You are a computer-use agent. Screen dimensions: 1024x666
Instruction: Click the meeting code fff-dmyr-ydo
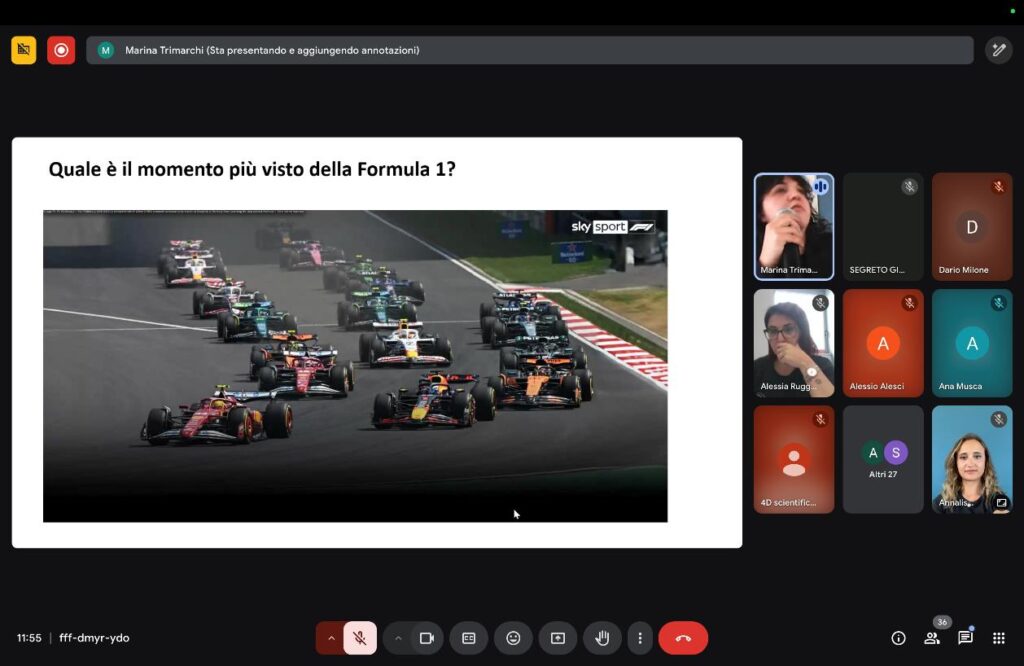click(x=94, y=638)
